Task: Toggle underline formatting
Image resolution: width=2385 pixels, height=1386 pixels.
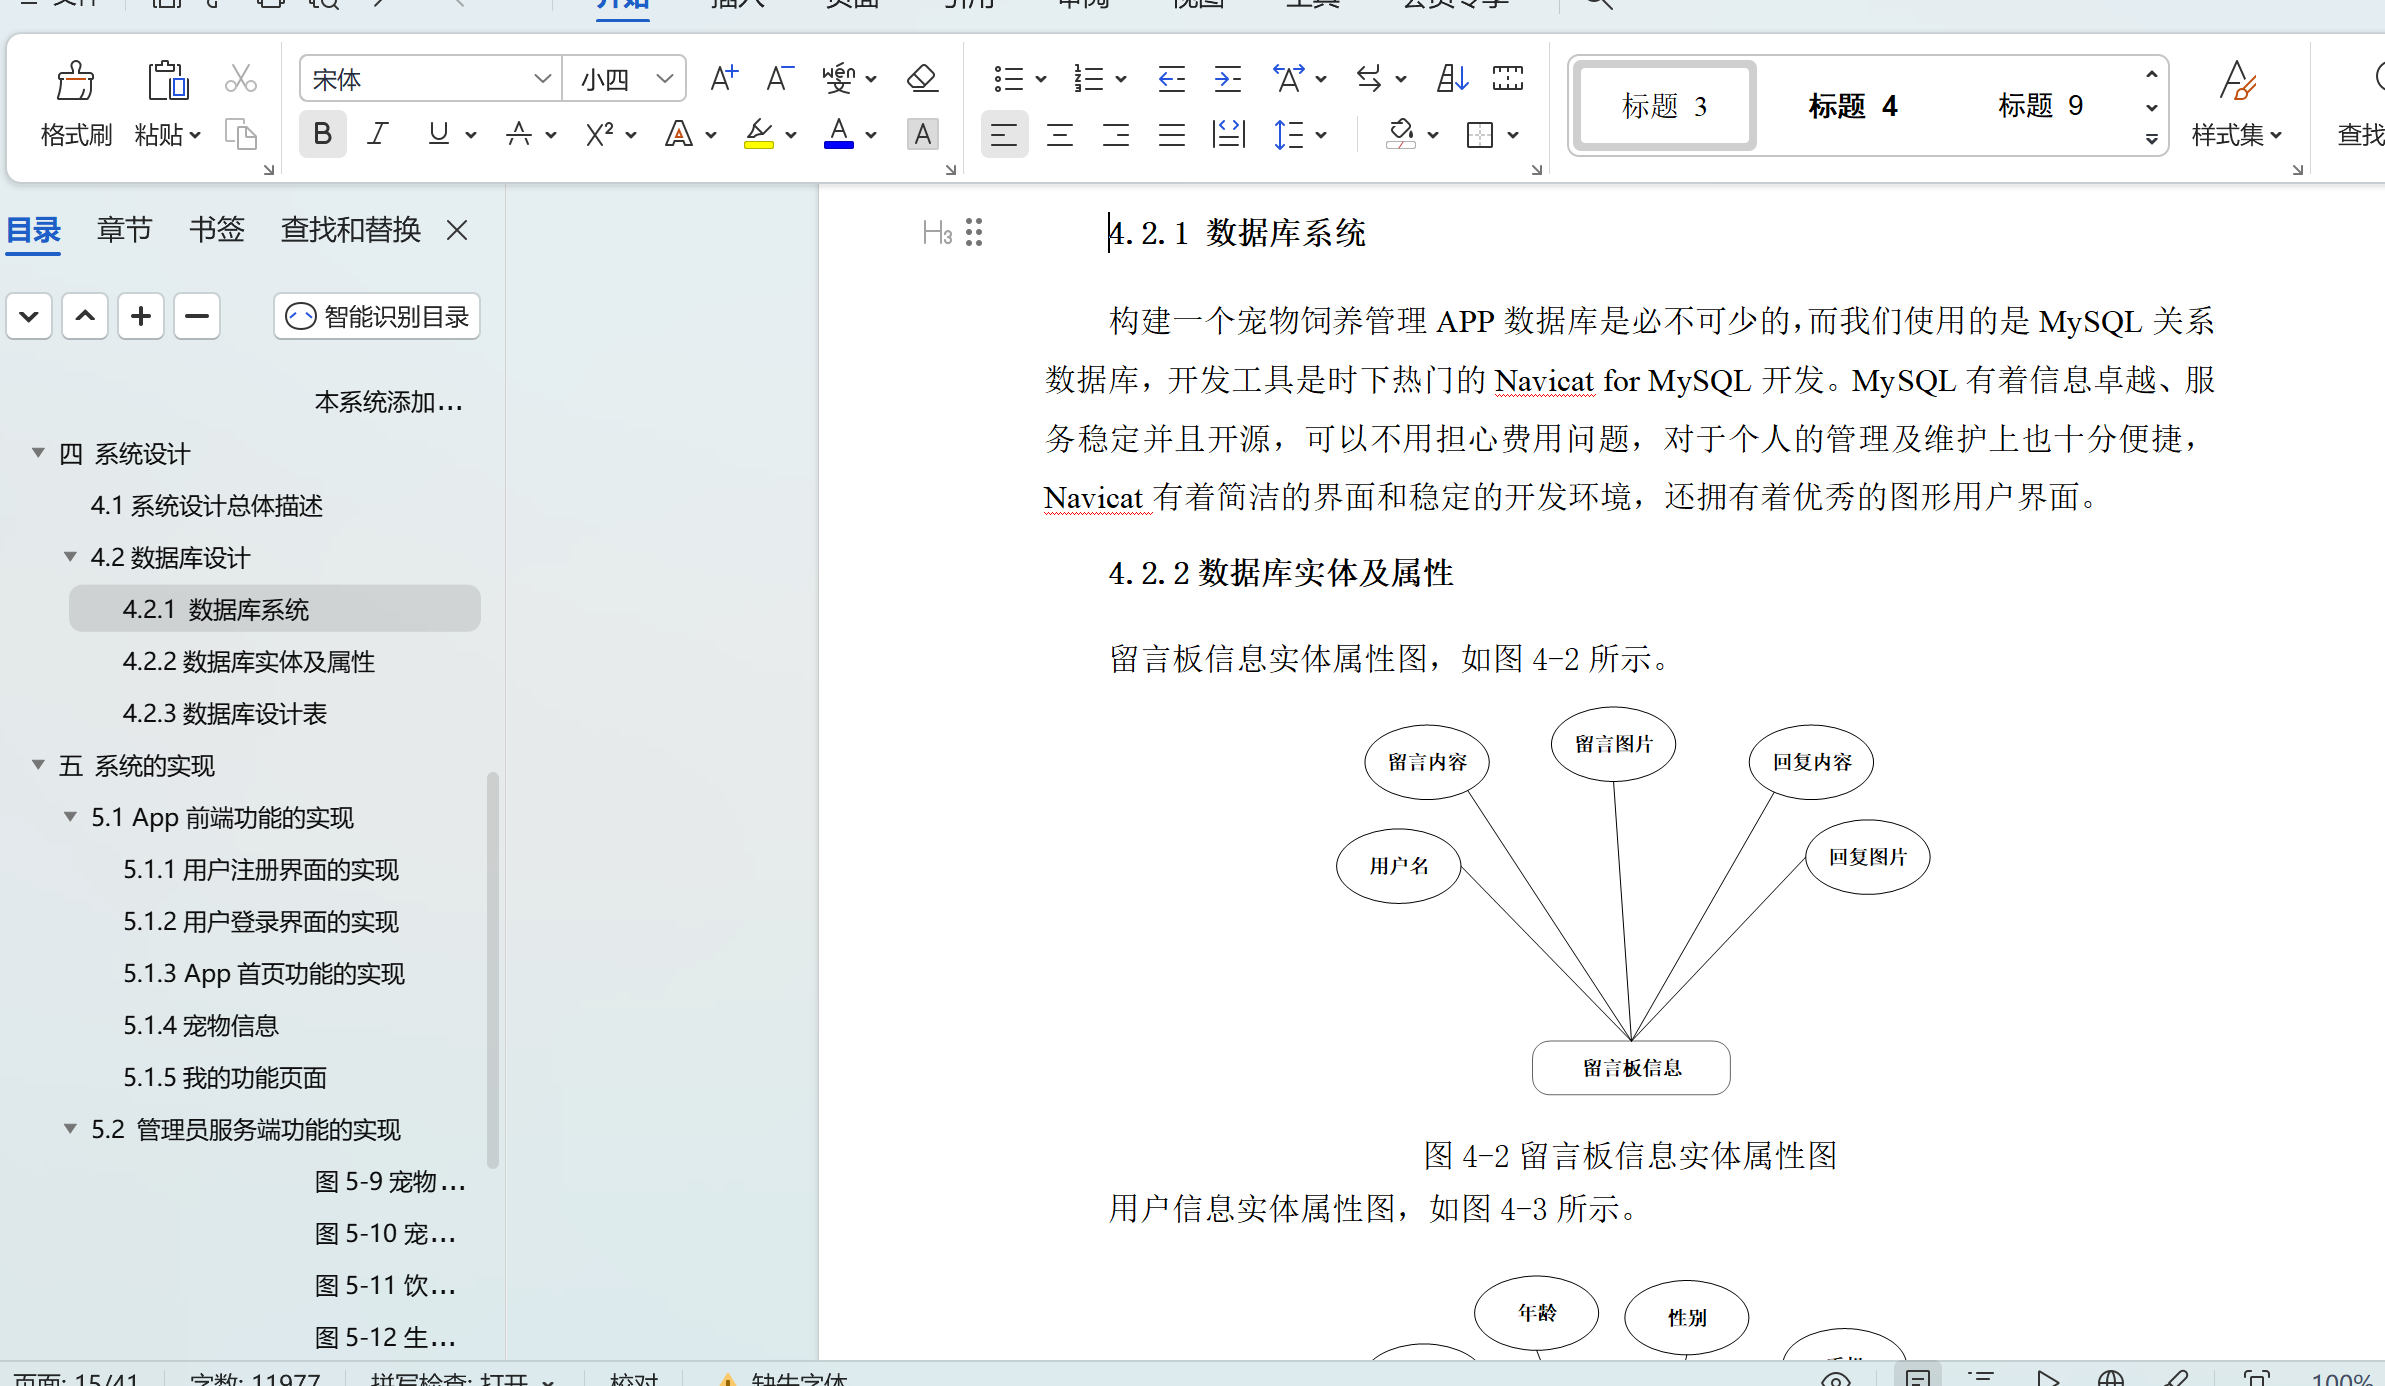Action: 438,134
